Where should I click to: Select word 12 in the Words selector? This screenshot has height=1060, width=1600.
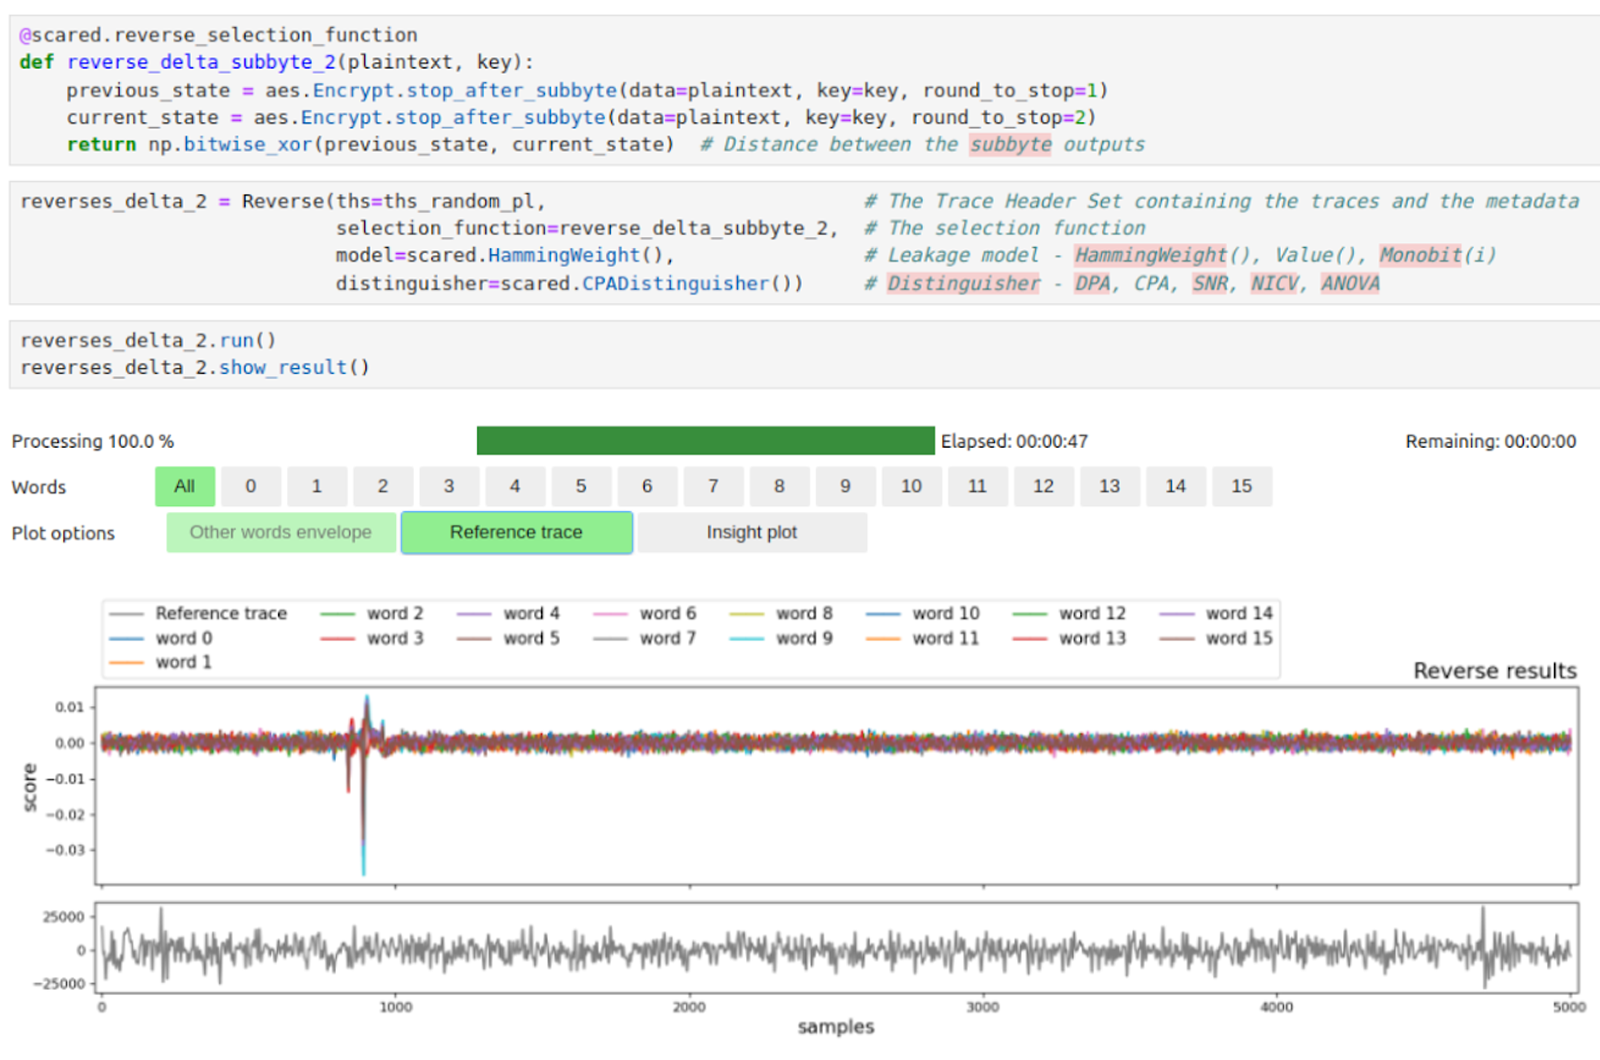1044,487
